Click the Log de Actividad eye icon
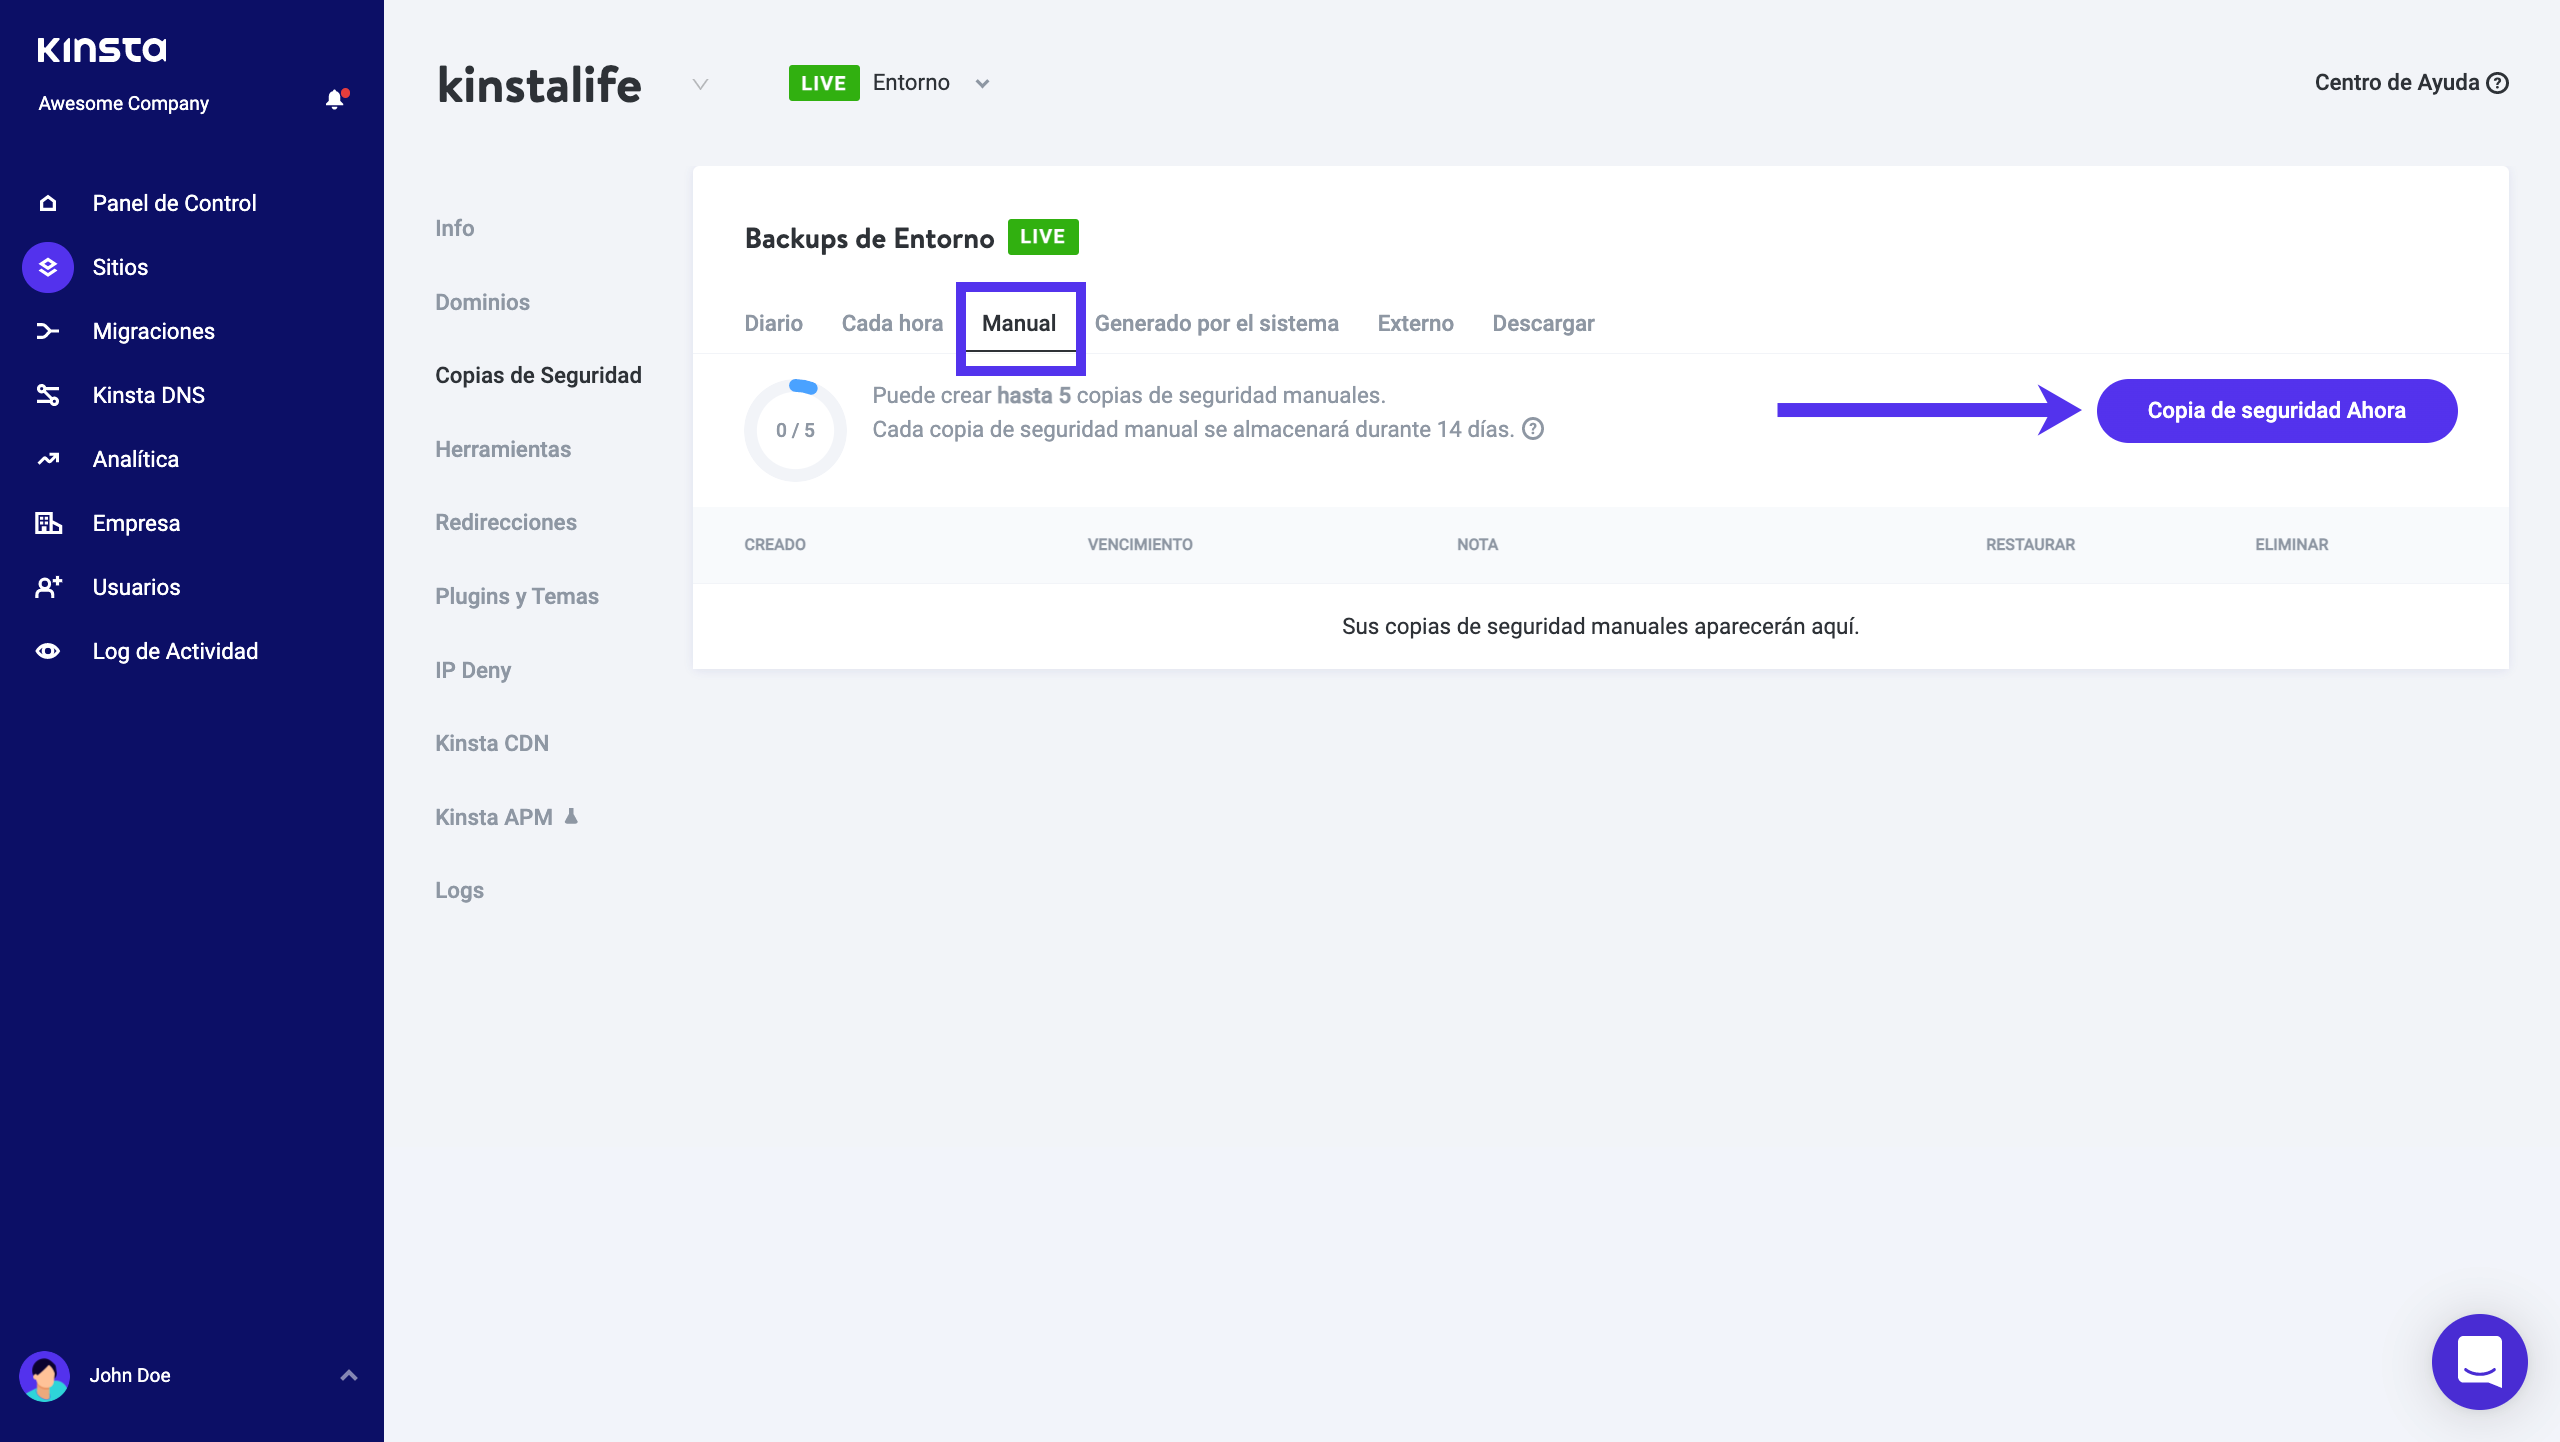 point(48,652)
